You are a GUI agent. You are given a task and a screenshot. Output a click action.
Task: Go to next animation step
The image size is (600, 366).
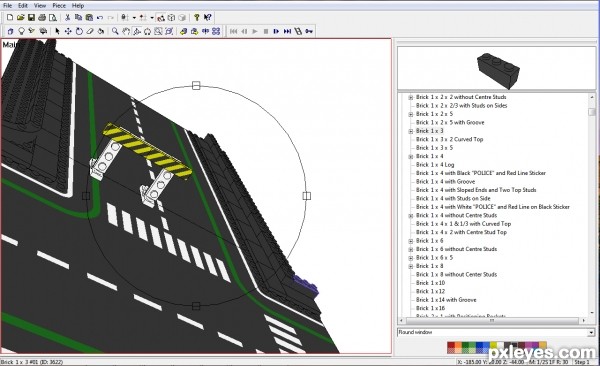(x=276, y=31)
